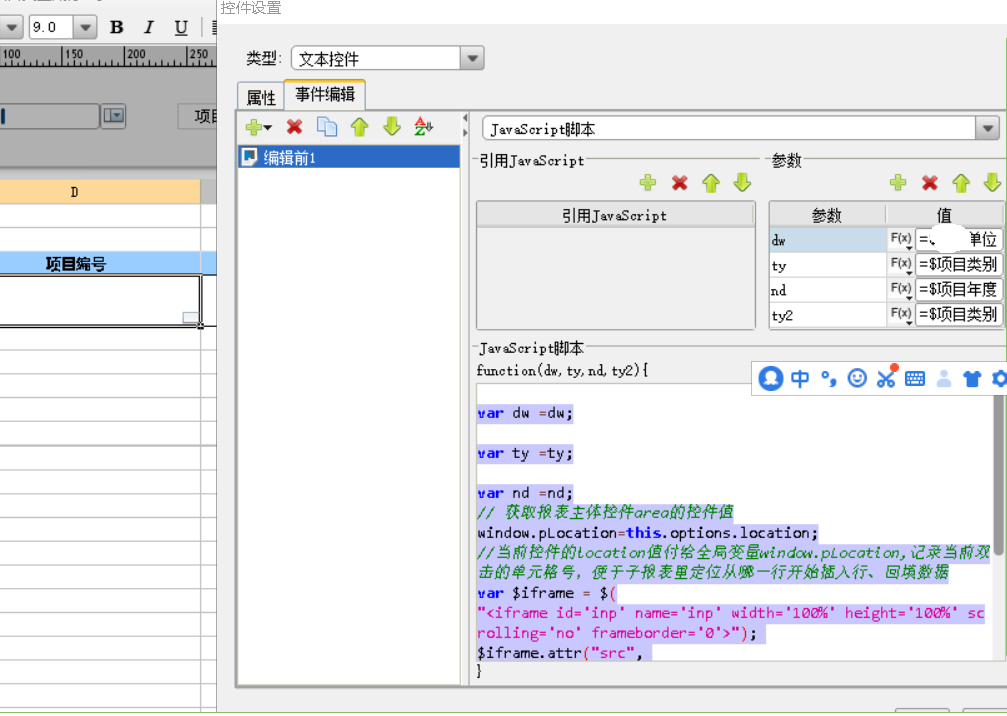This screenshot has width=1007, height=716.
Task: Click into the JavaScript code editor
Action: tap(735, 522)
